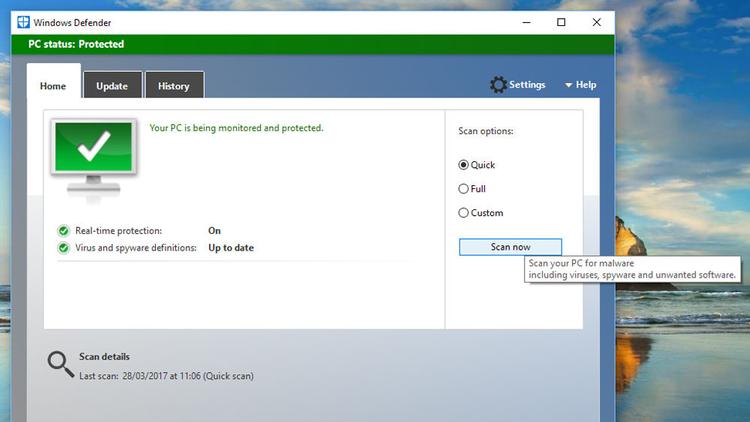Click the Real-time protection green check icon
This screenshot has width=750, height=422.
point(64,231)
